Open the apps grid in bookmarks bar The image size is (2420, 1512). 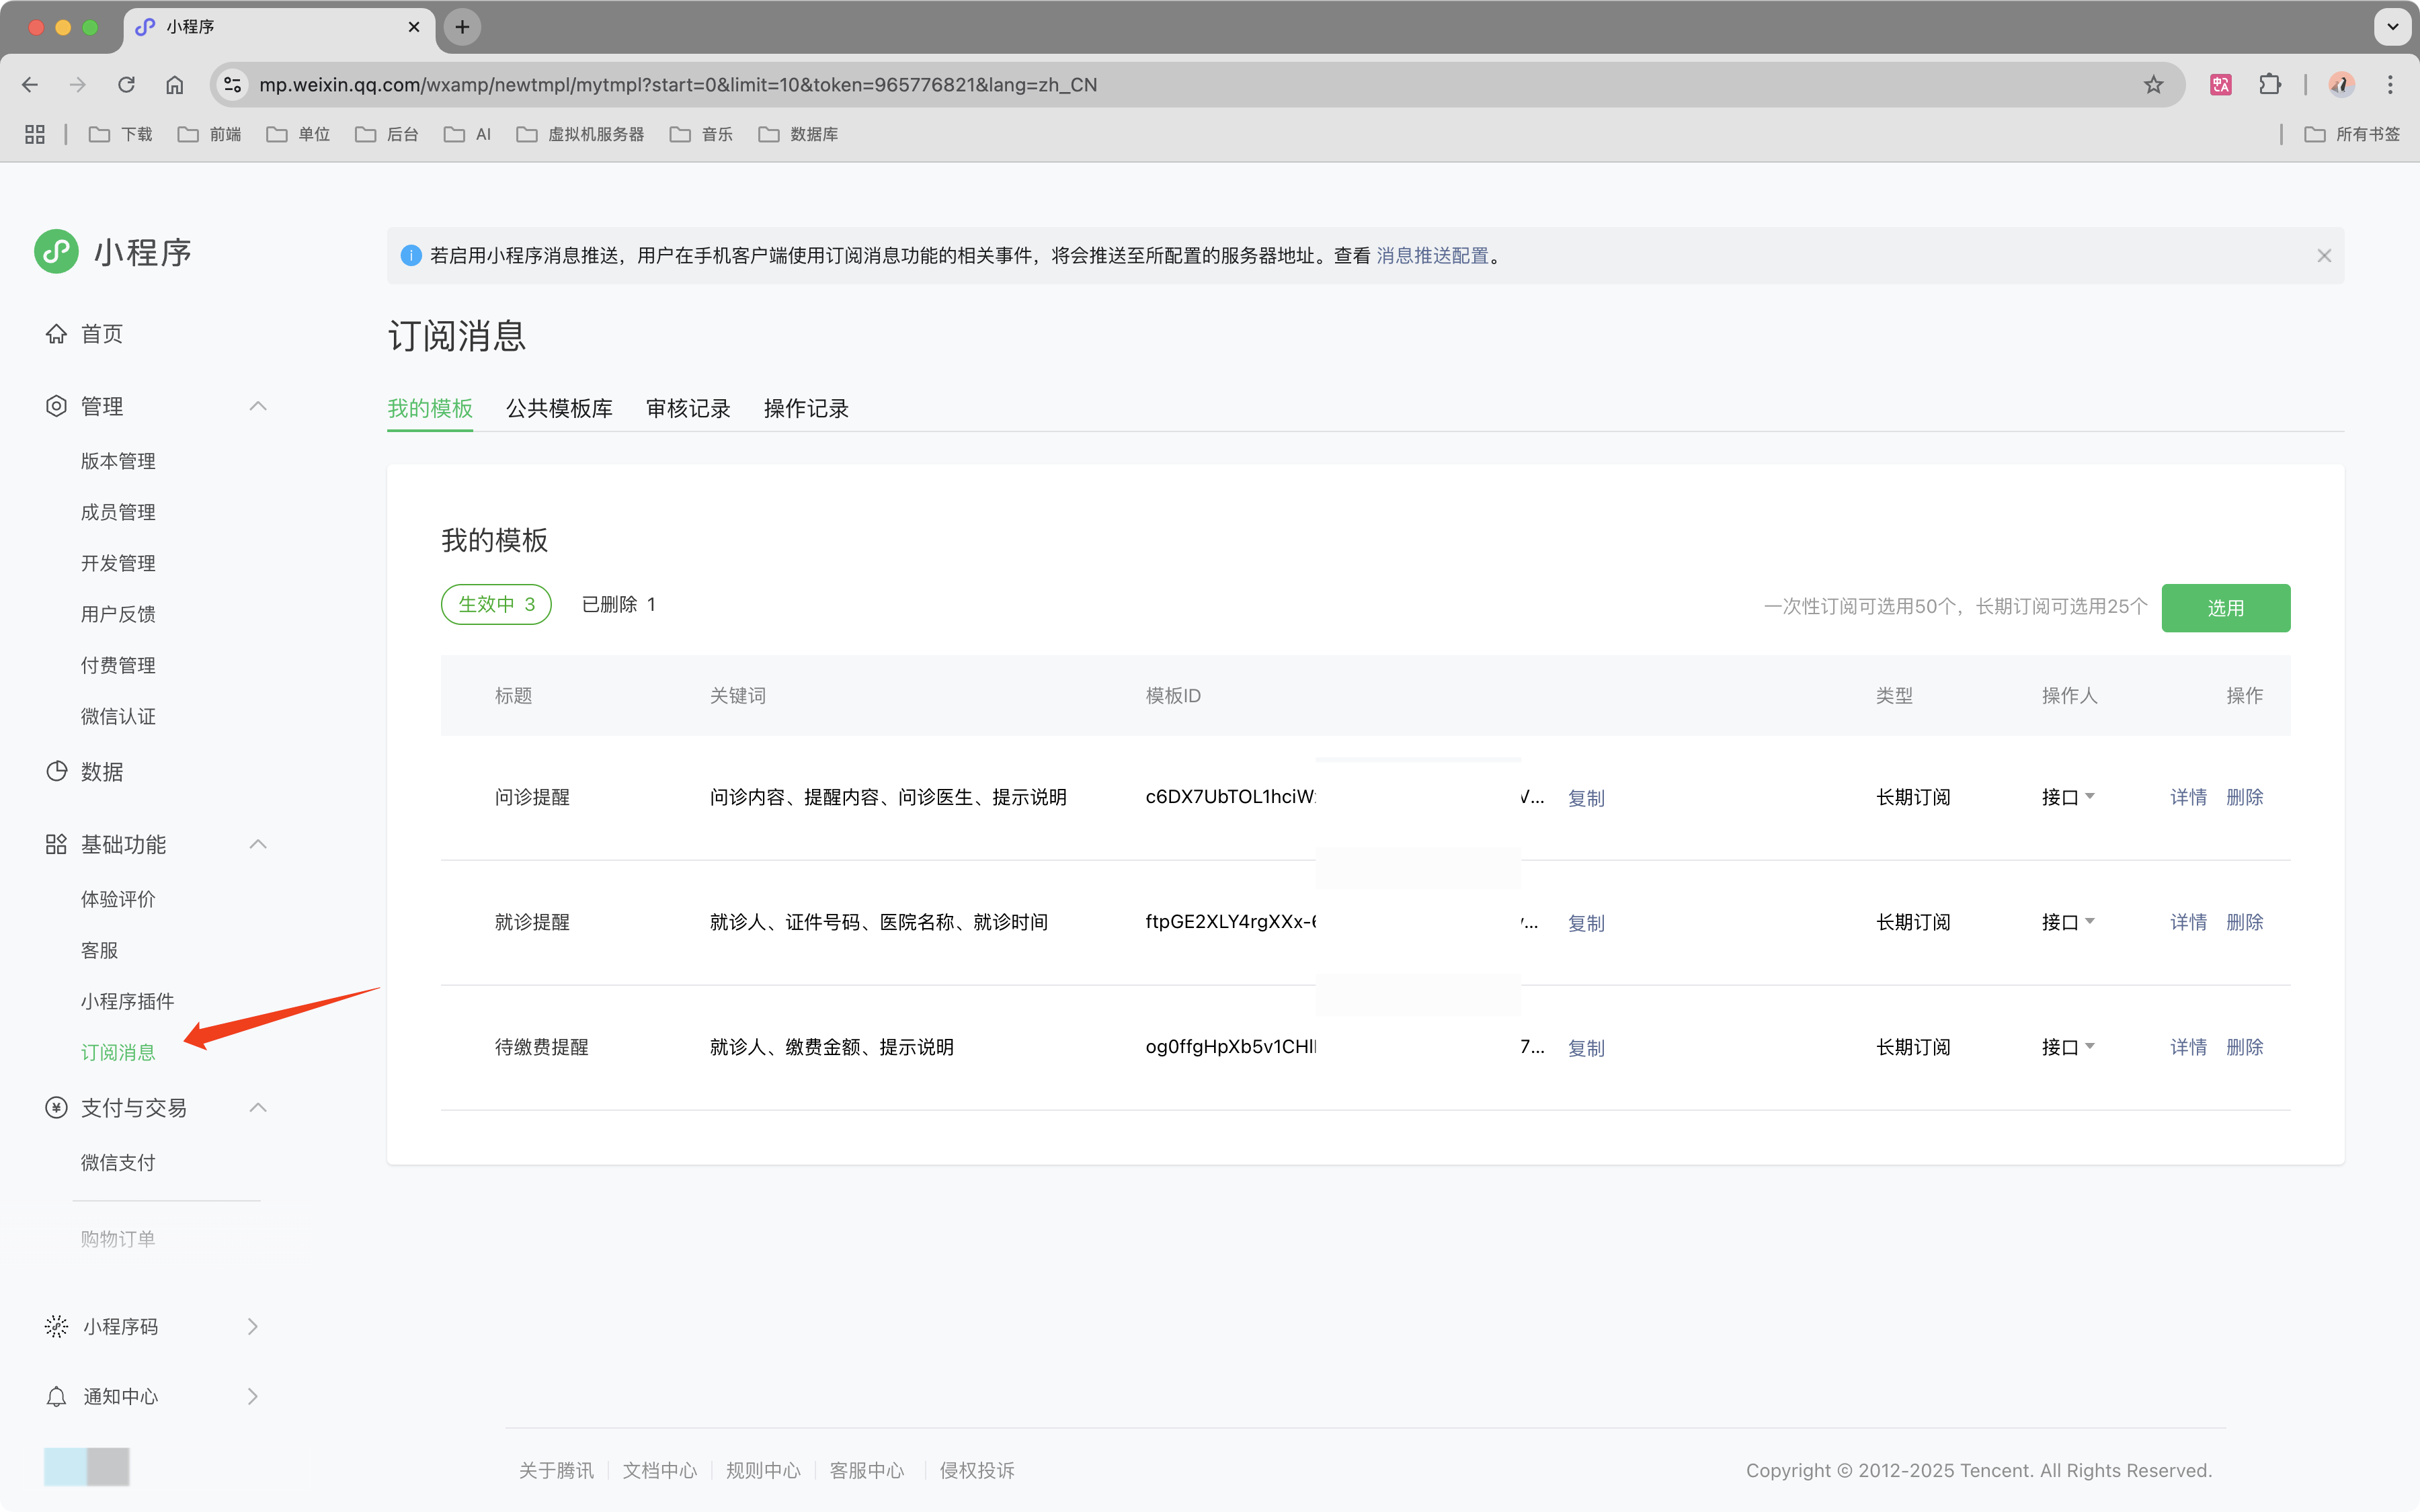35,134
